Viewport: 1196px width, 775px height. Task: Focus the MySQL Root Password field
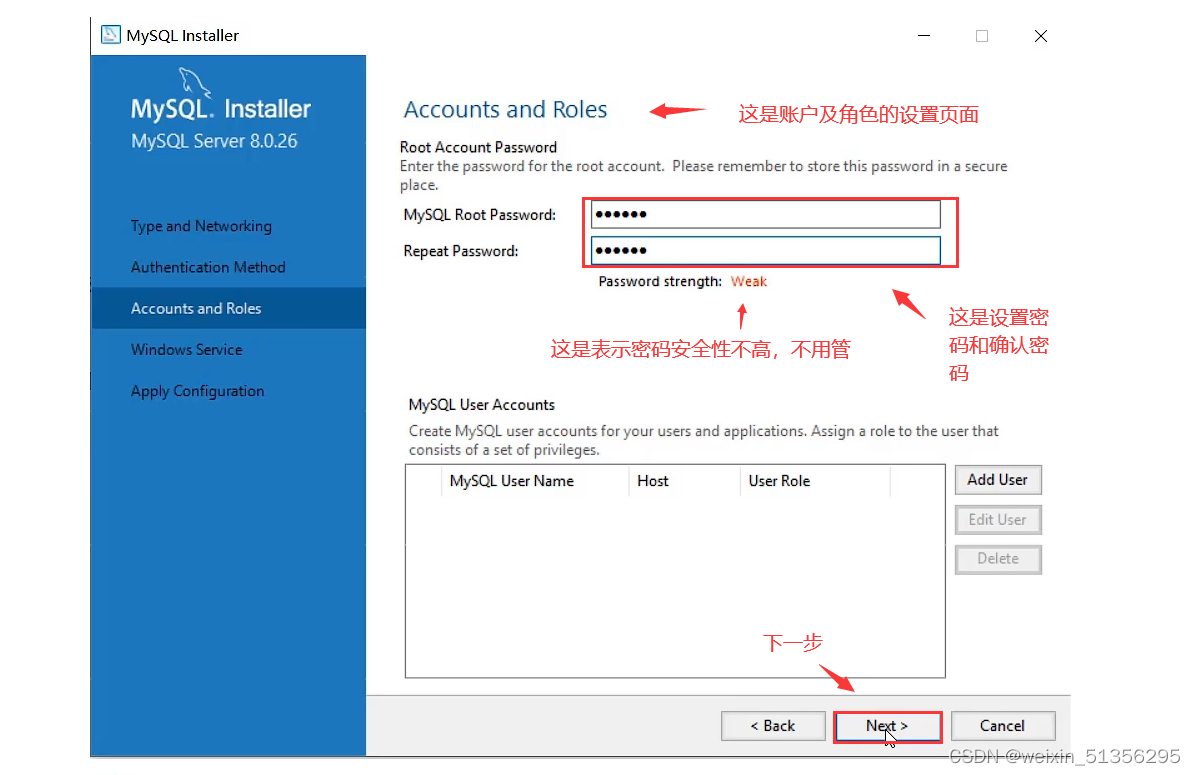click(x=765, y=214)
